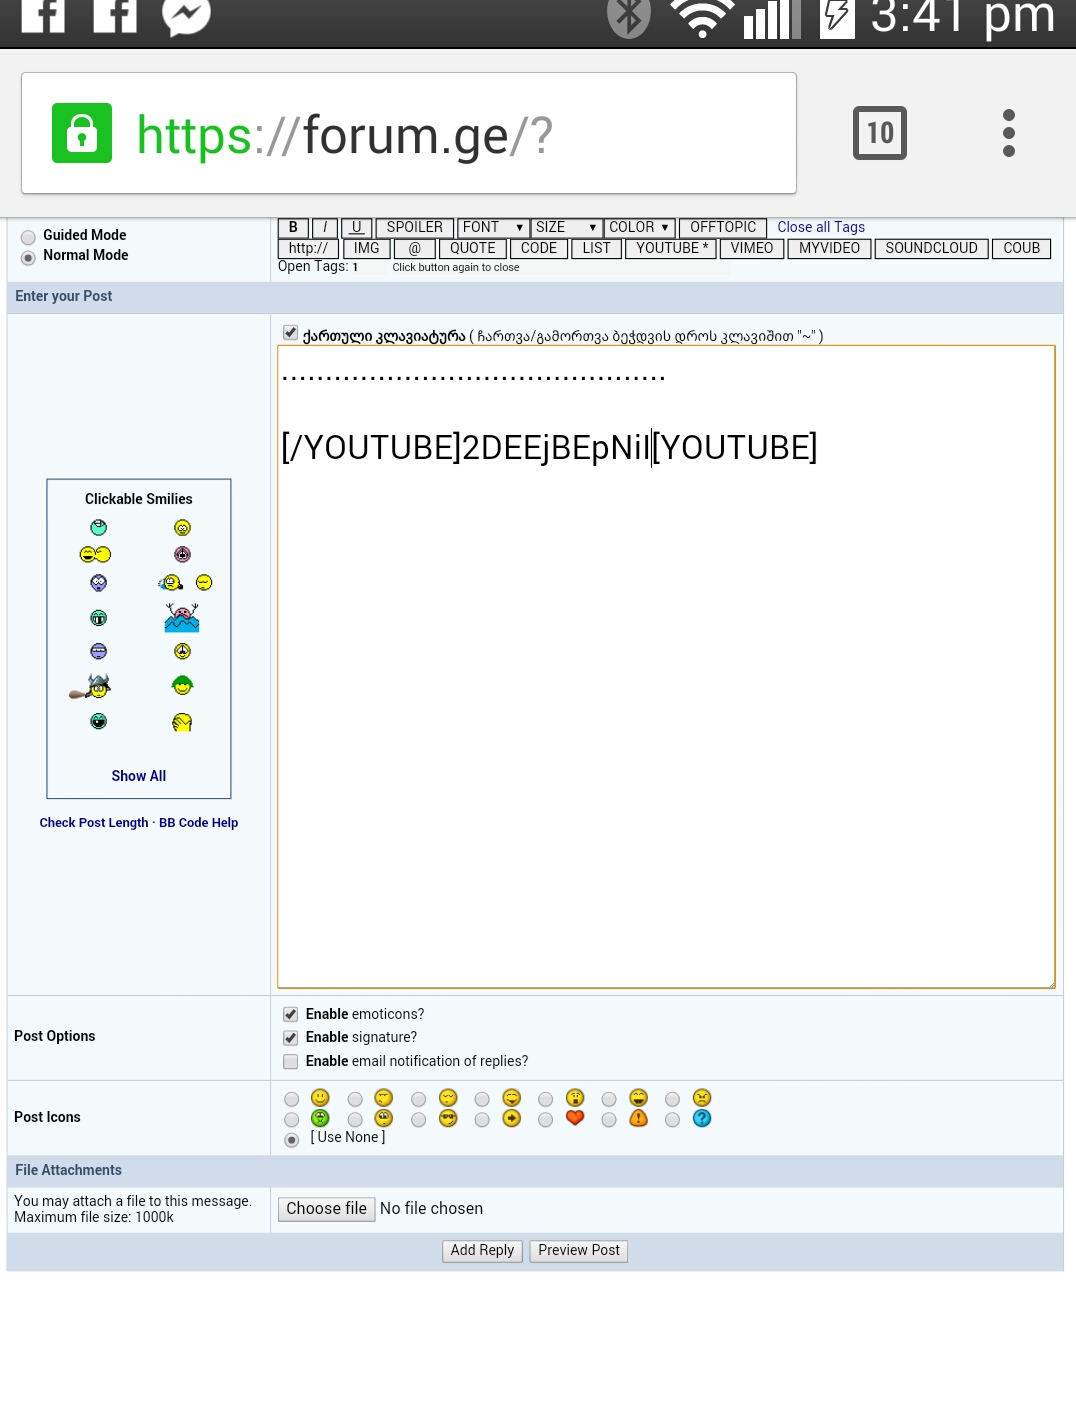Insert the teal open-mouth laughing smiley

98,721
